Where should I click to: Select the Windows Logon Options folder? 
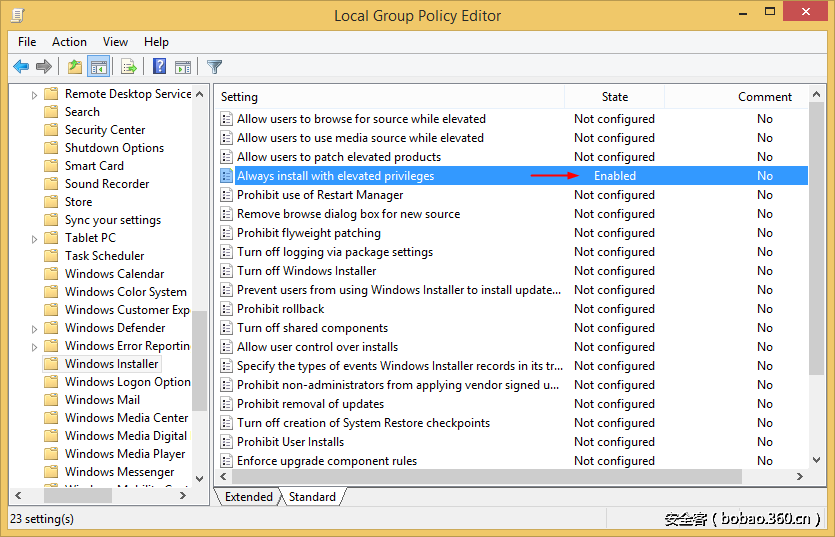[x=127, y=382]
